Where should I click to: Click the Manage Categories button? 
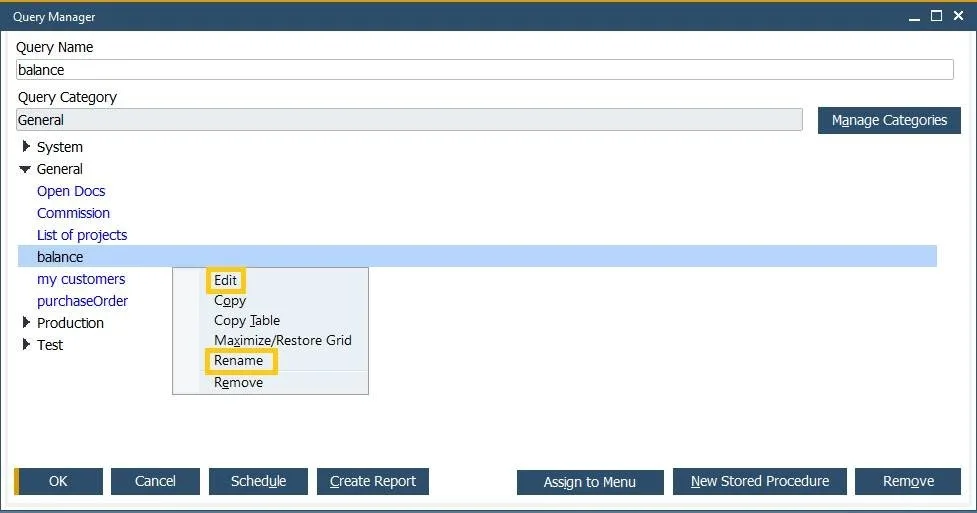(x=889, y=120)
